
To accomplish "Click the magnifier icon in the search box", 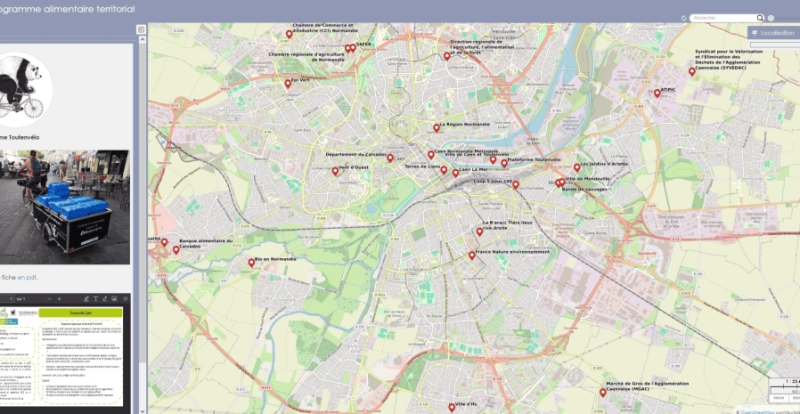I will tap(759, 18).
